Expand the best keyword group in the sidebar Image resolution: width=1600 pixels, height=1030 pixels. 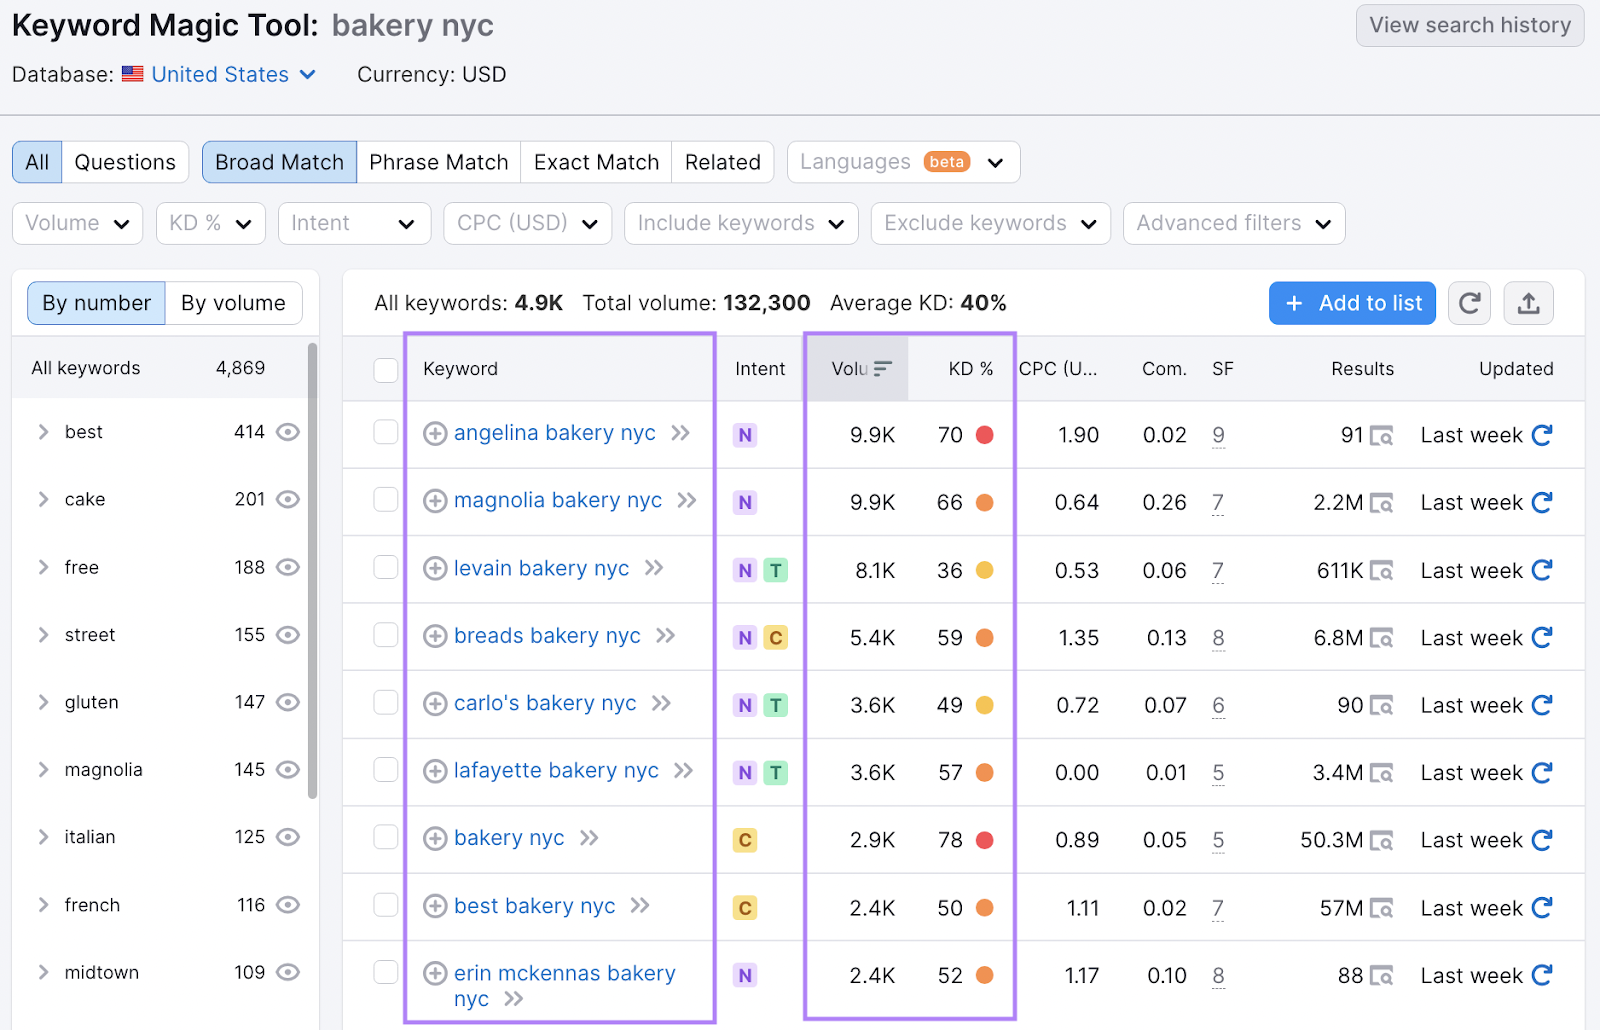42,431
